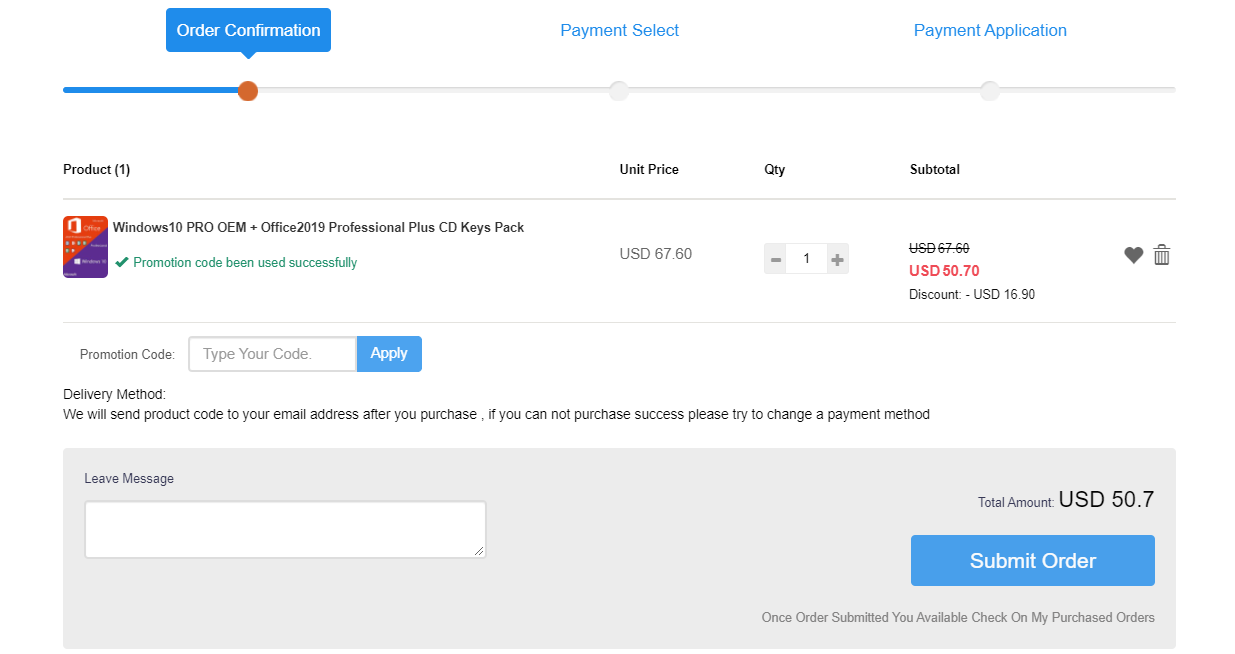Click into the Leave Message text box

(285, 529)
